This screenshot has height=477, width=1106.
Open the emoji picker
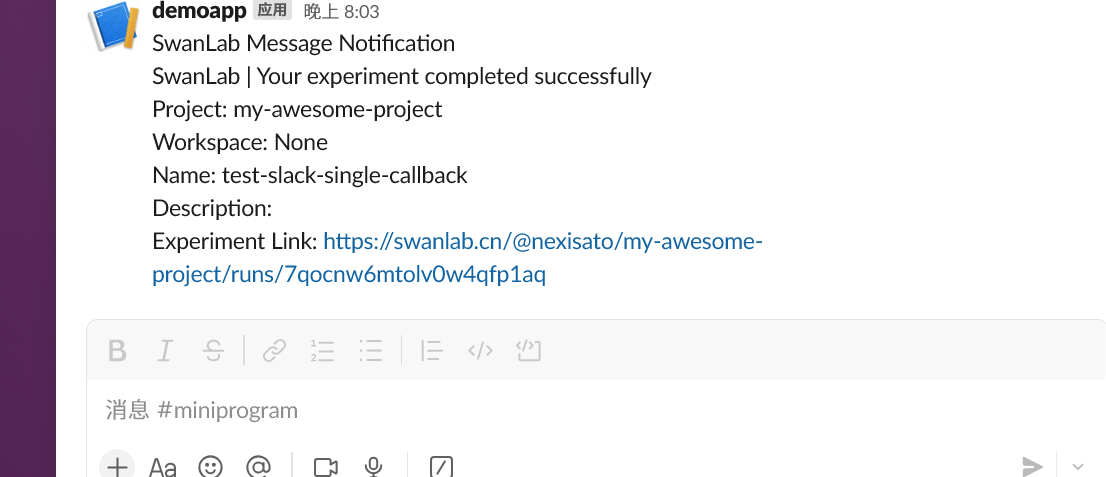(210, 466)
